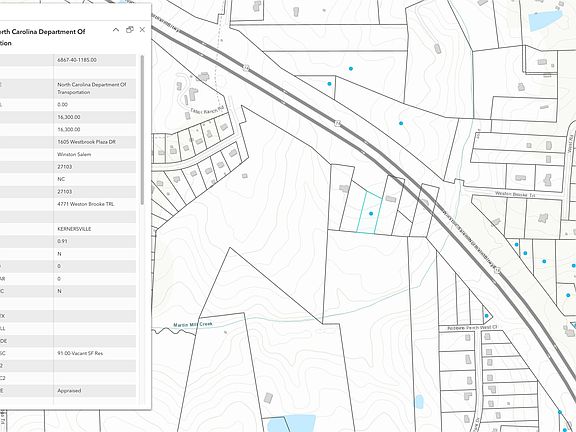This screenshot has height=432, width=576.
Task: Click the Teller Ranch Rd street label
Action: 207,109
